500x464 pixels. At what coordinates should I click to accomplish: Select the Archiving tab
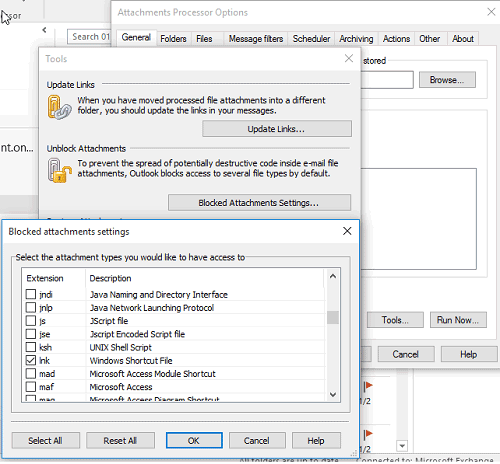click(x=356, y=39)
